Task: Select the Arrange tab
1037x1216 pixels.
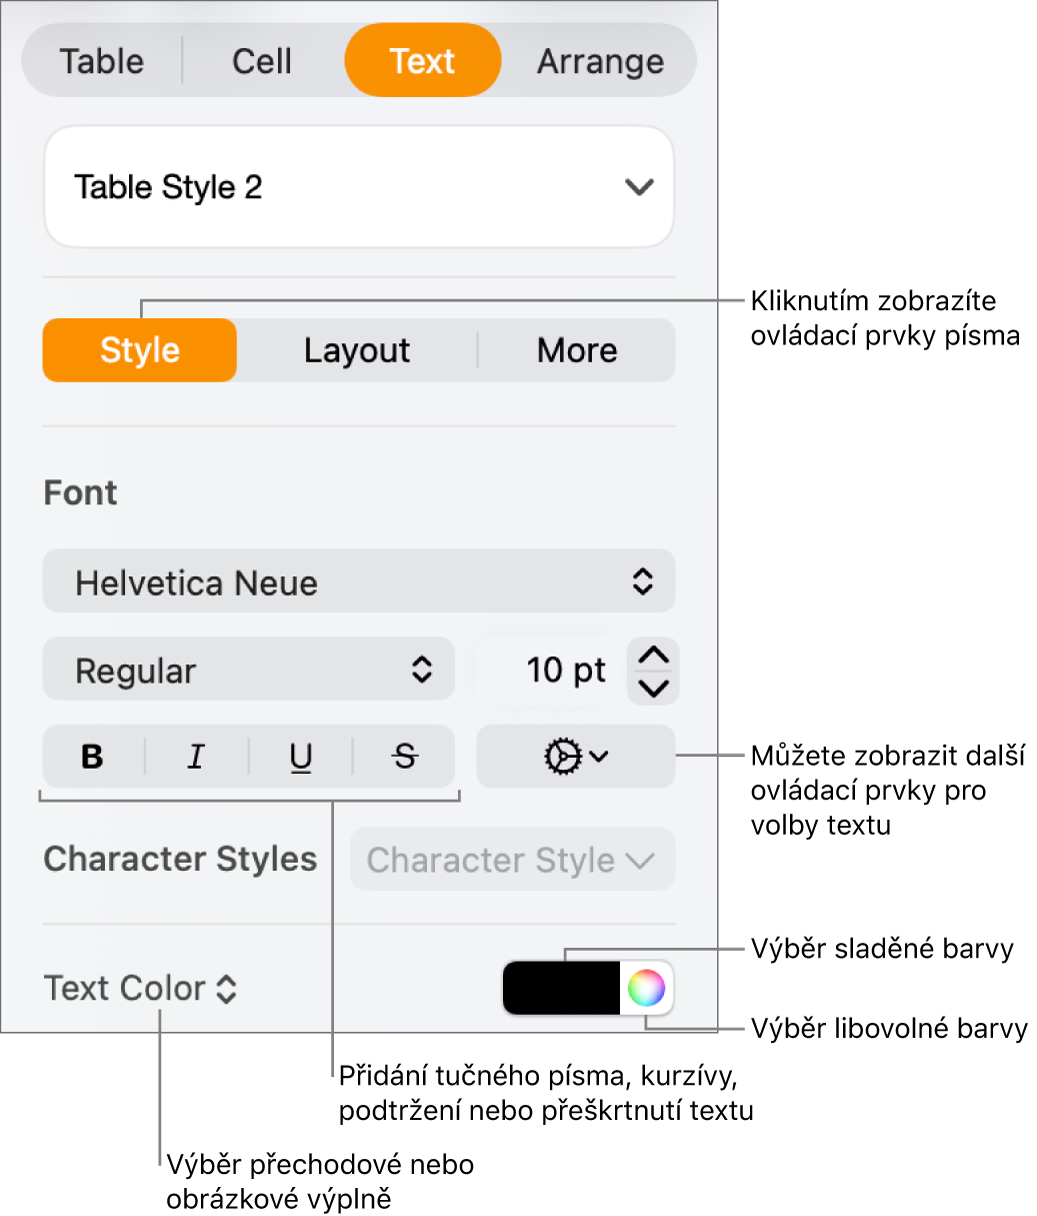Action: [x=600, y=61]
